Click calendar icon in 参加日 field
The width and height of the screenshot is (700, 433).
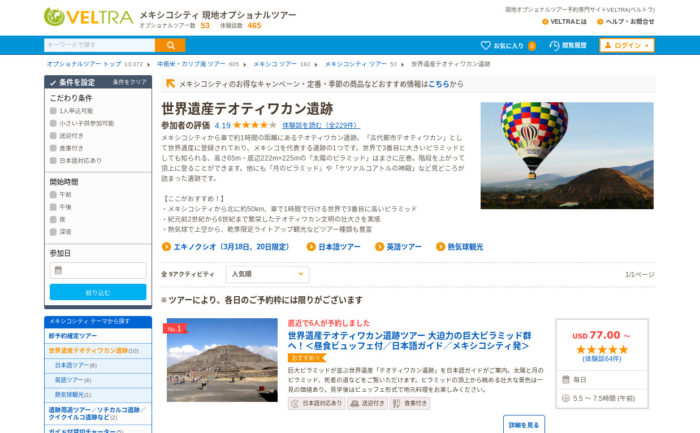[x=58, y=270]
